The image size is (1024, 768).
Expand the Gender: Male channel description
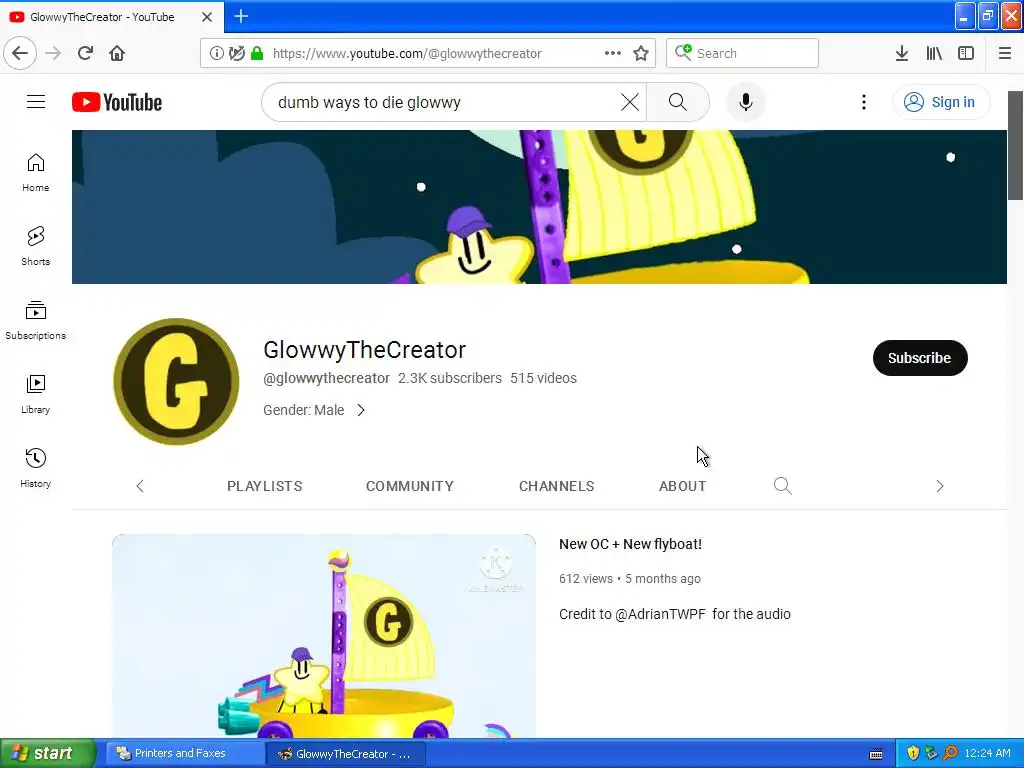[x=314, y=410]
